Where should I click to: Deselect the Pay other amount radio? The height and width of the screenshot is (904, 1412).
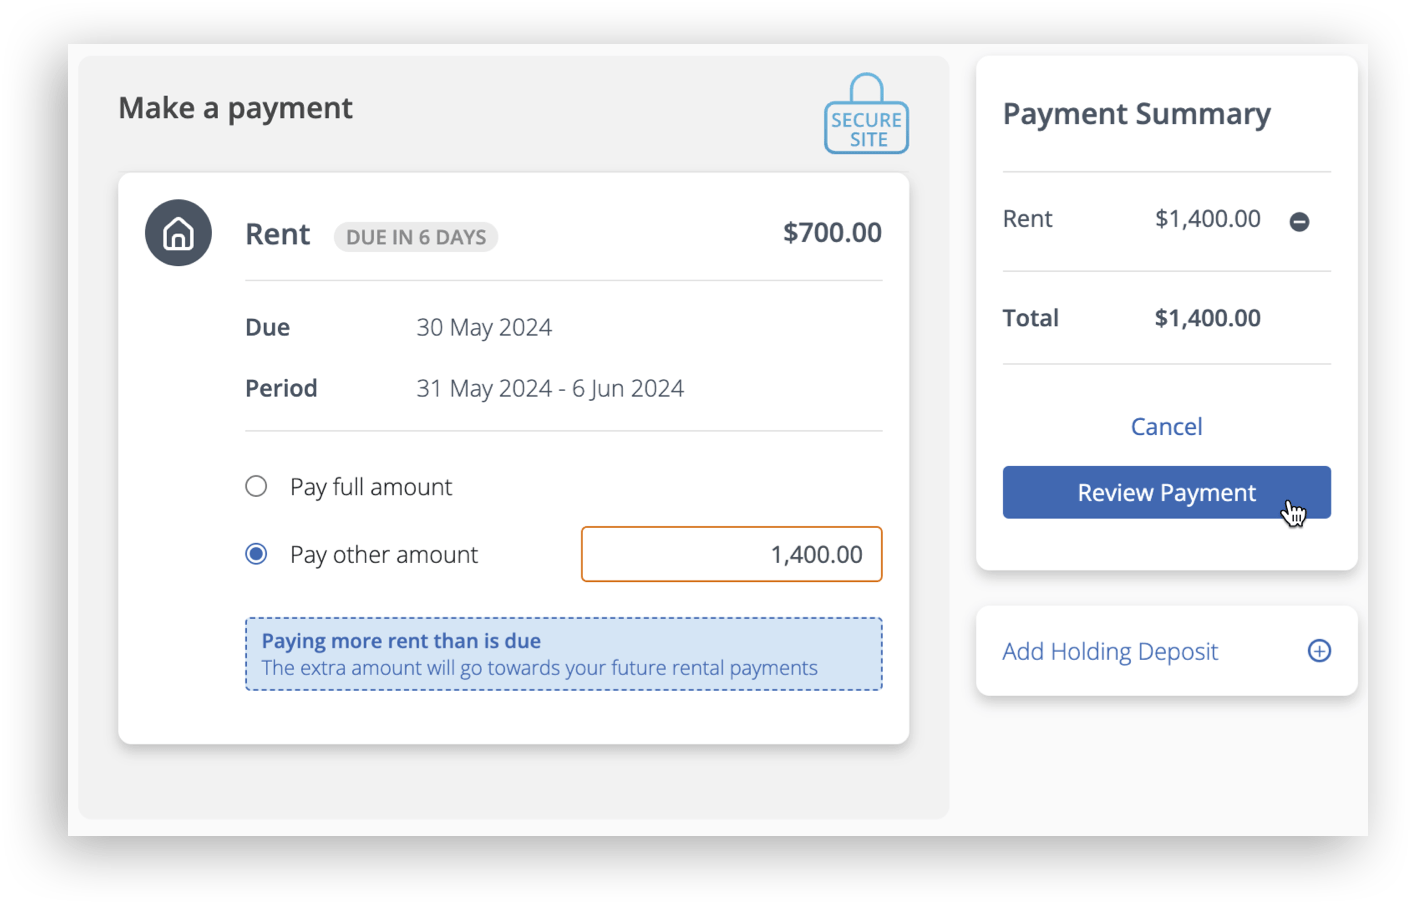(256, 554)
